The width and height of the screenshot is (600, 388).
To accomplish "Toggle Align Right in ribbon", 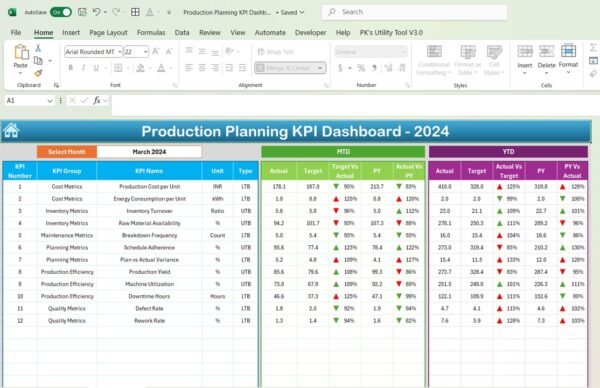I will [x=215, y=68].
